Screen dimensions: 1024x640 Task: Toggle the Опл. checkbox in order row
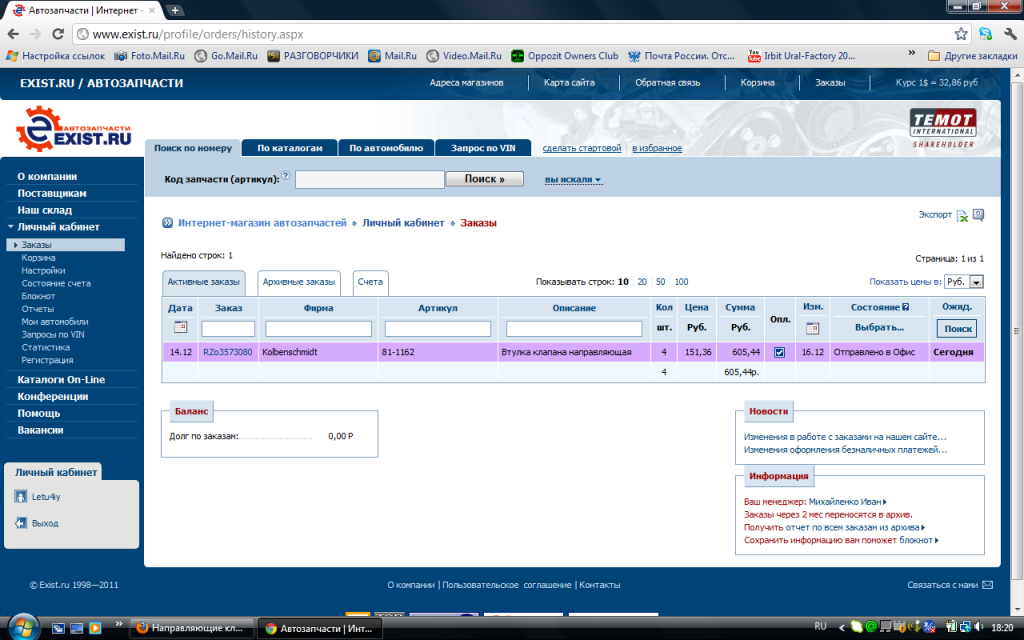click(x=780, y=352)
